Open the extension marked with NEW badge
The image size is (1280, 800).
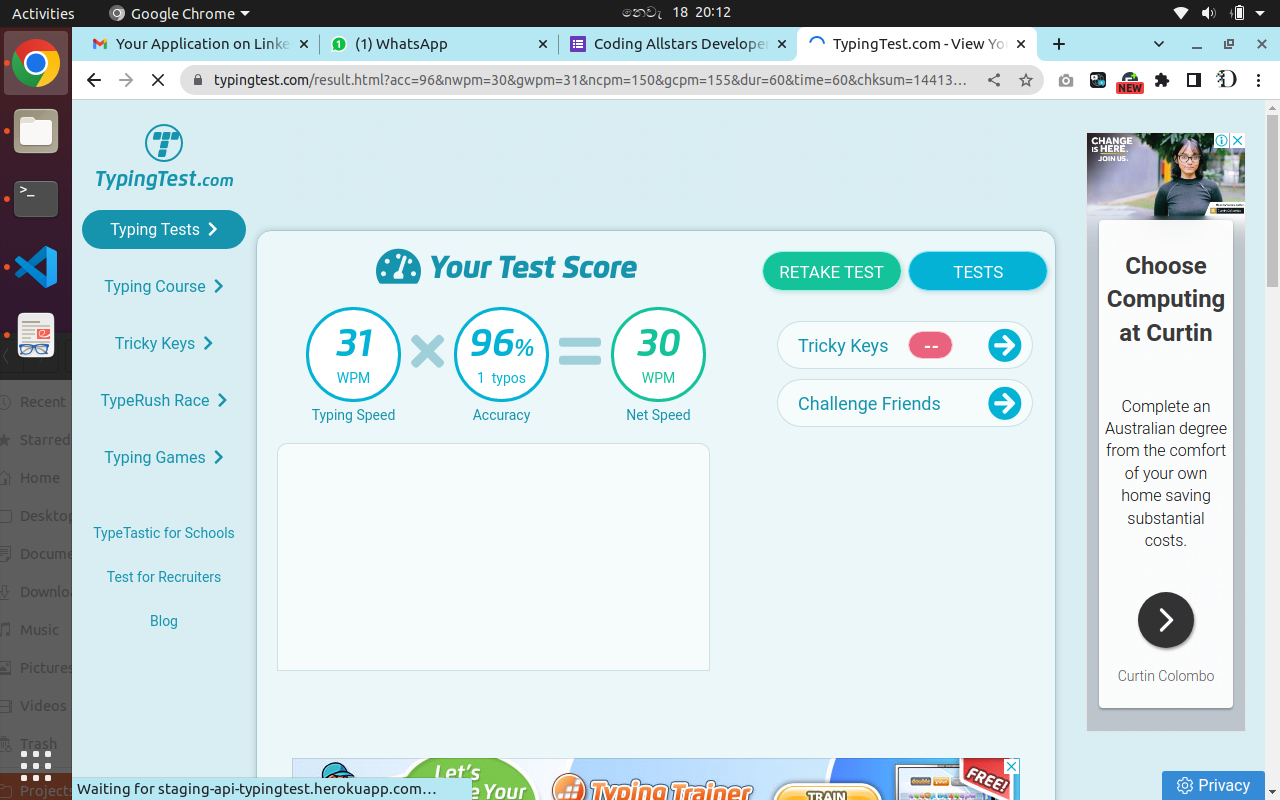pos(1129,82)
